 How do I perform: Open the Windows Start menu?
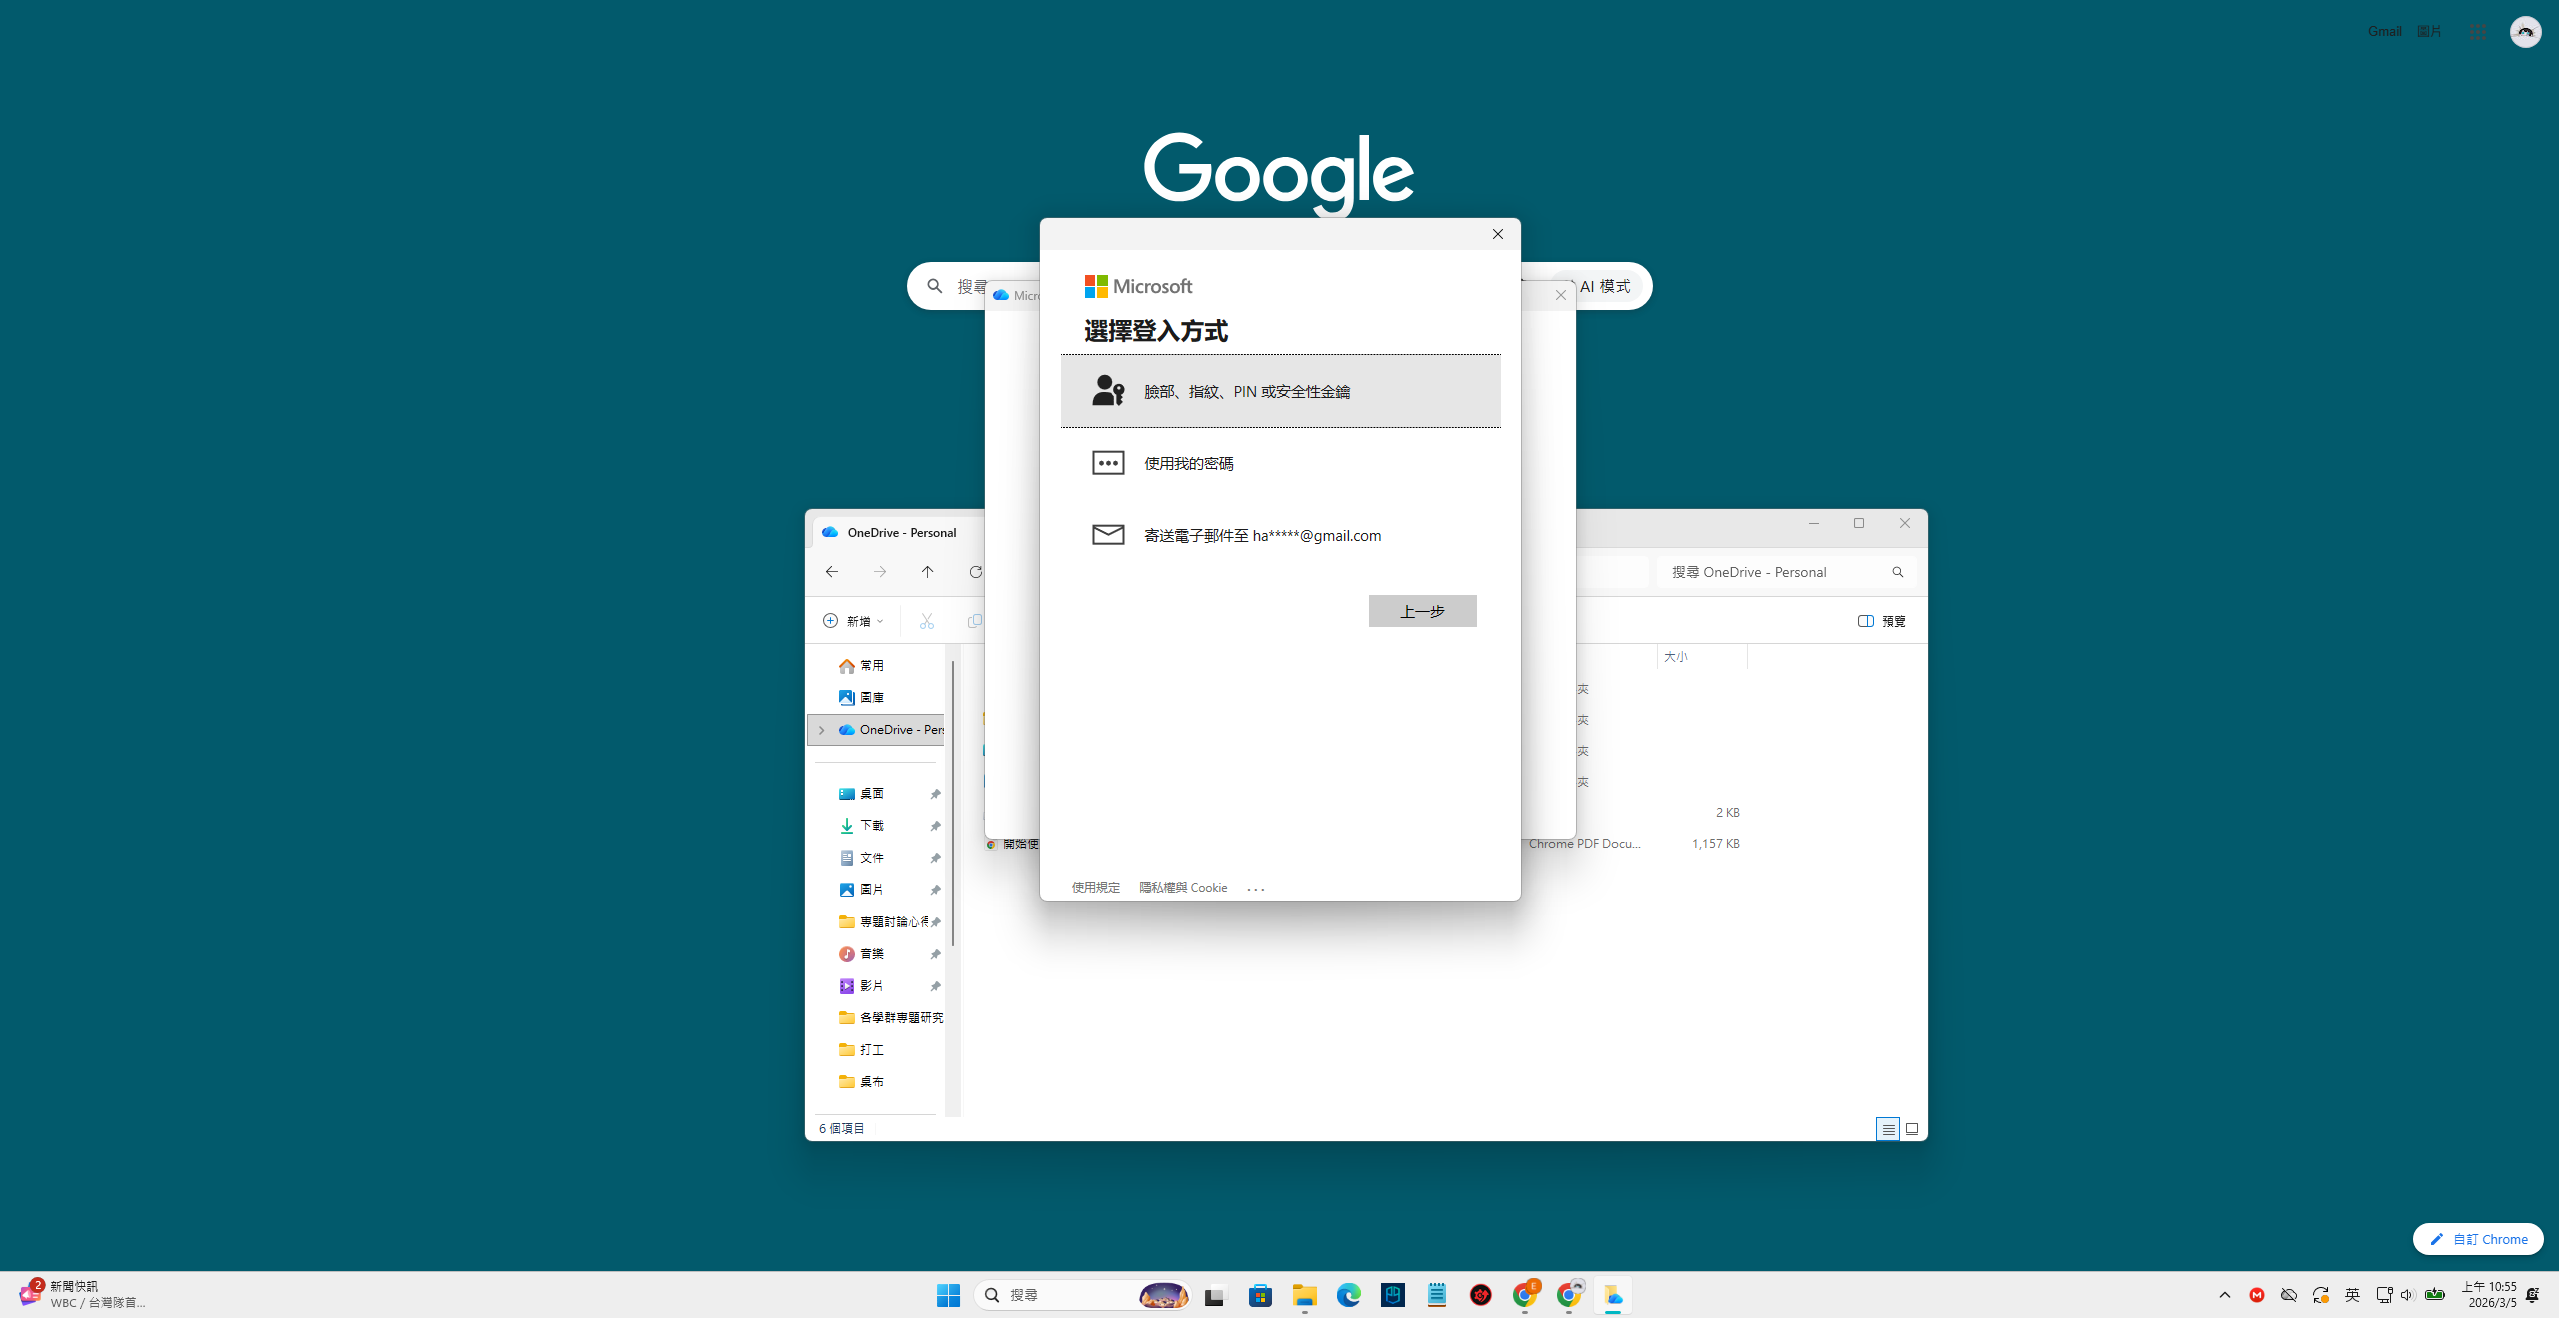point(948,1295)
